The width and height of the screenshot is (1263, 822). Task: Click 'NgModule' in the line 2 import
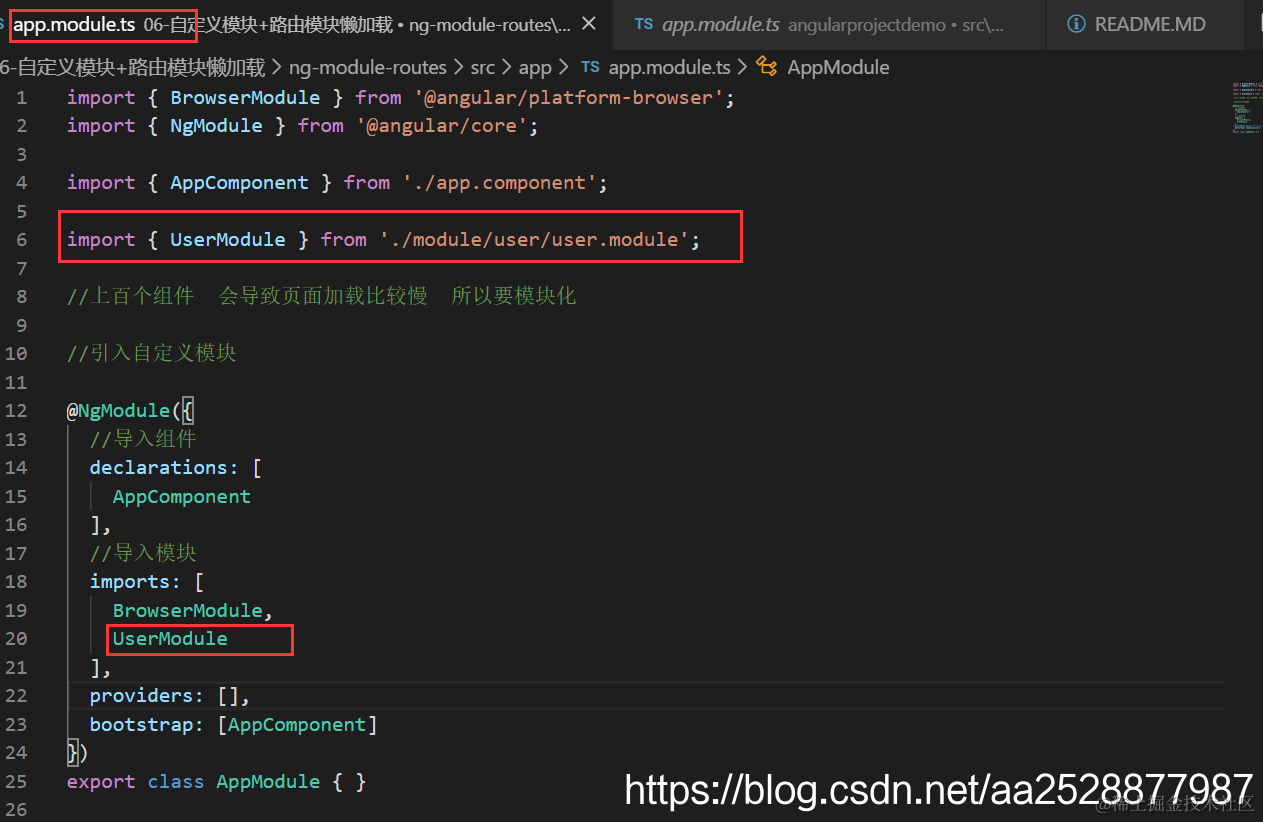tap(216, 126)
